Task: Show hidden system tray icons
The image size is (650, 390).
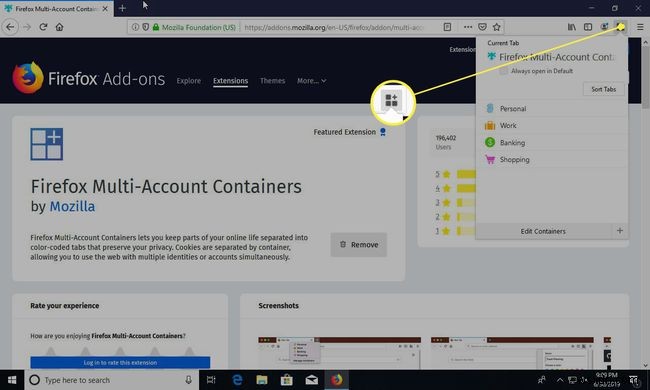Action: [x=560, y=380]
